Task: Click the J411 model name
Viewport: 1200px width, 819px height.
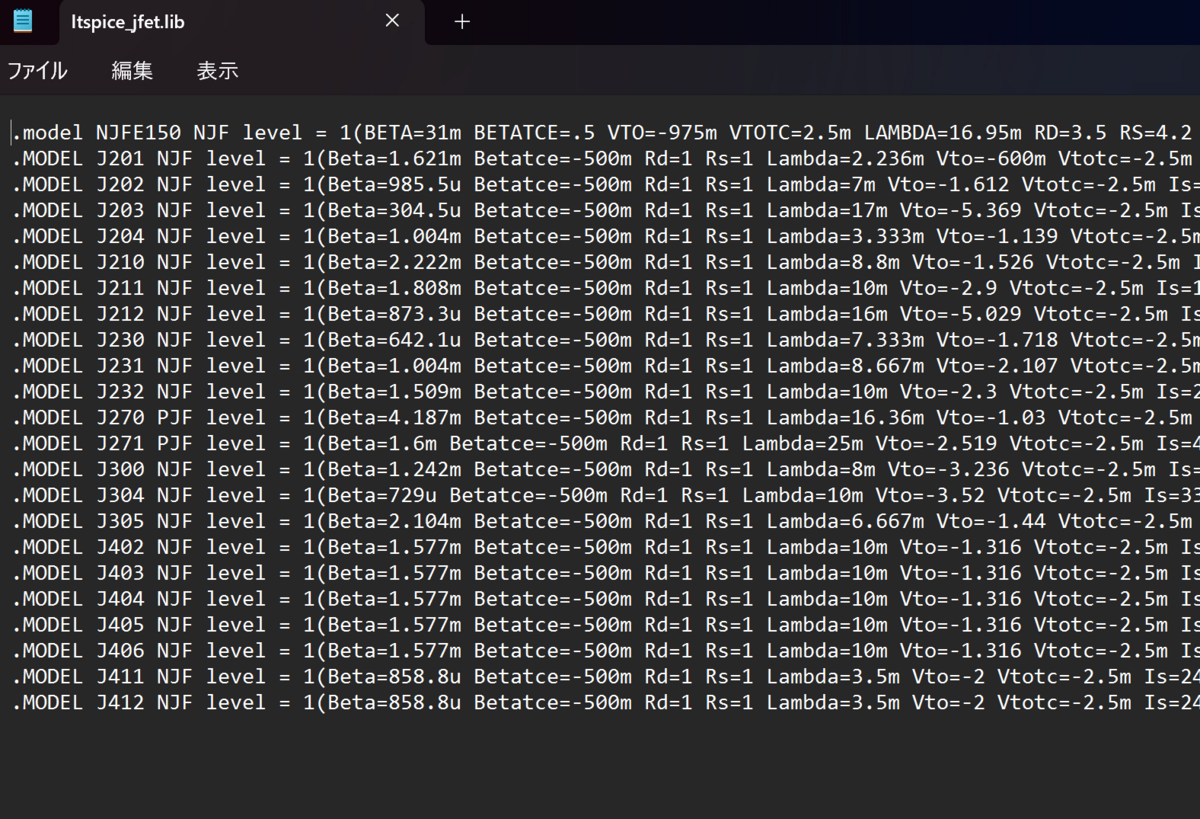Action: pos(120,677)
